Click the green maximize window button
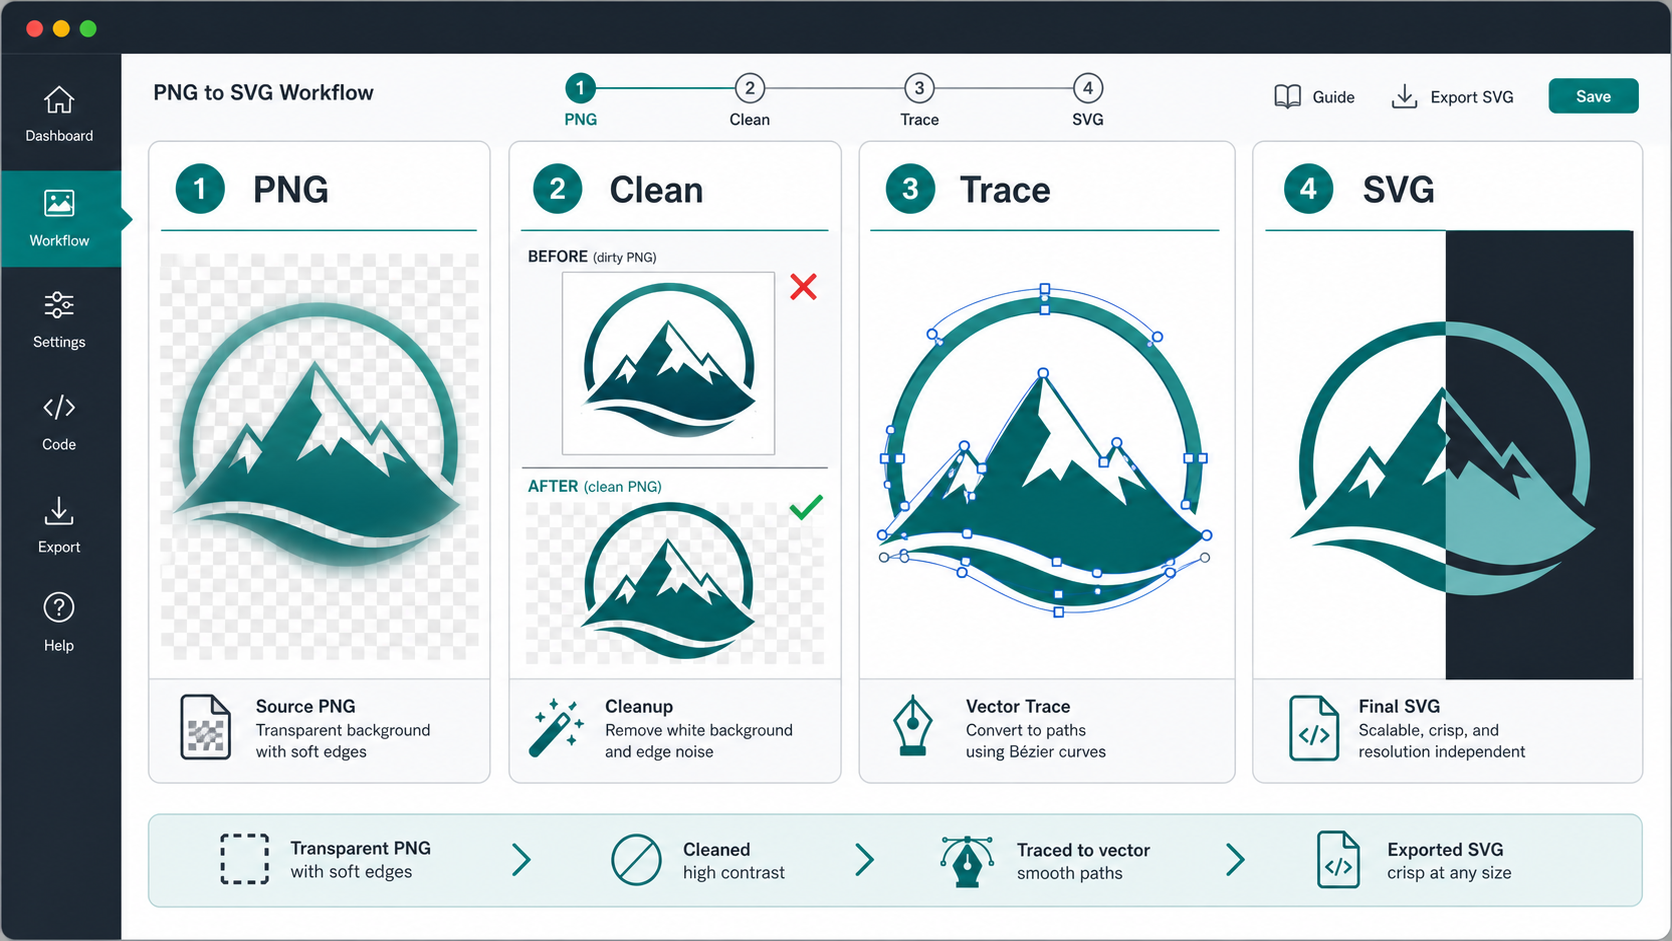 click(x=88, y=28)
